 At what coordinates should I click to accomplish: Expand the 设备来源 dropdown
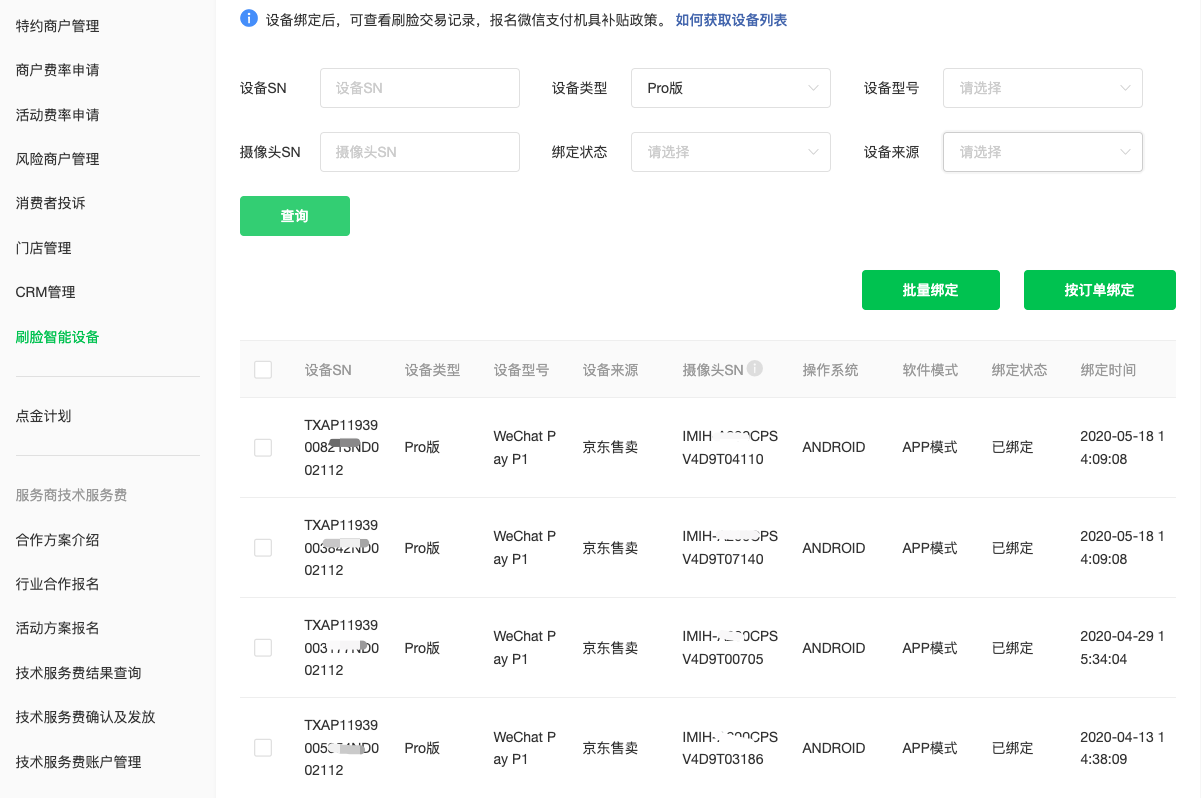[1042, 152]
